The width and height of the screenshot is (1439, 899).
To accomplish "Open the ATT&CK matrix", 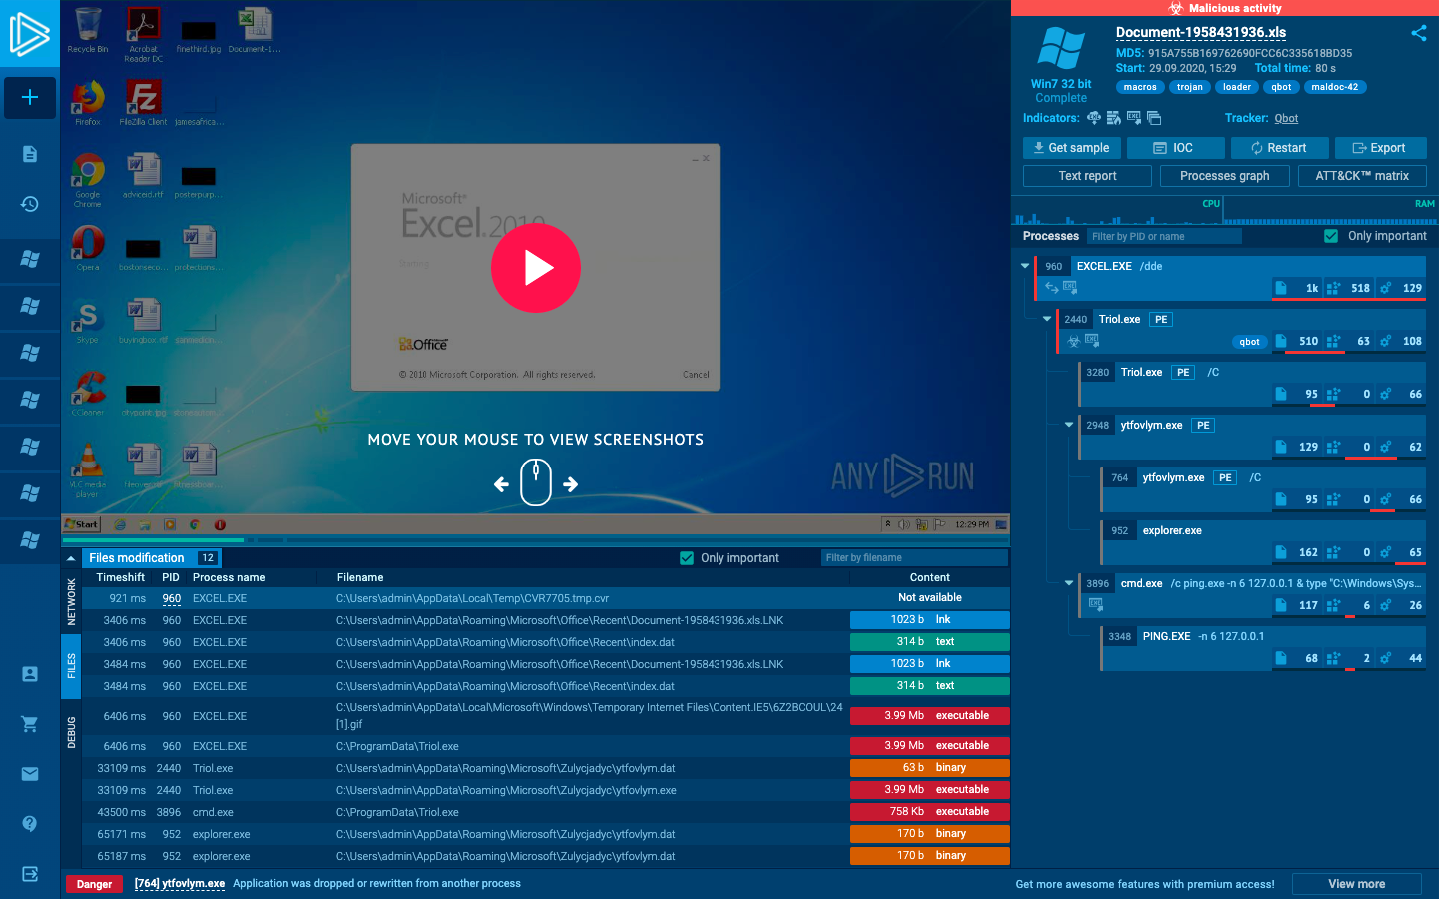I will [1362, 176].
